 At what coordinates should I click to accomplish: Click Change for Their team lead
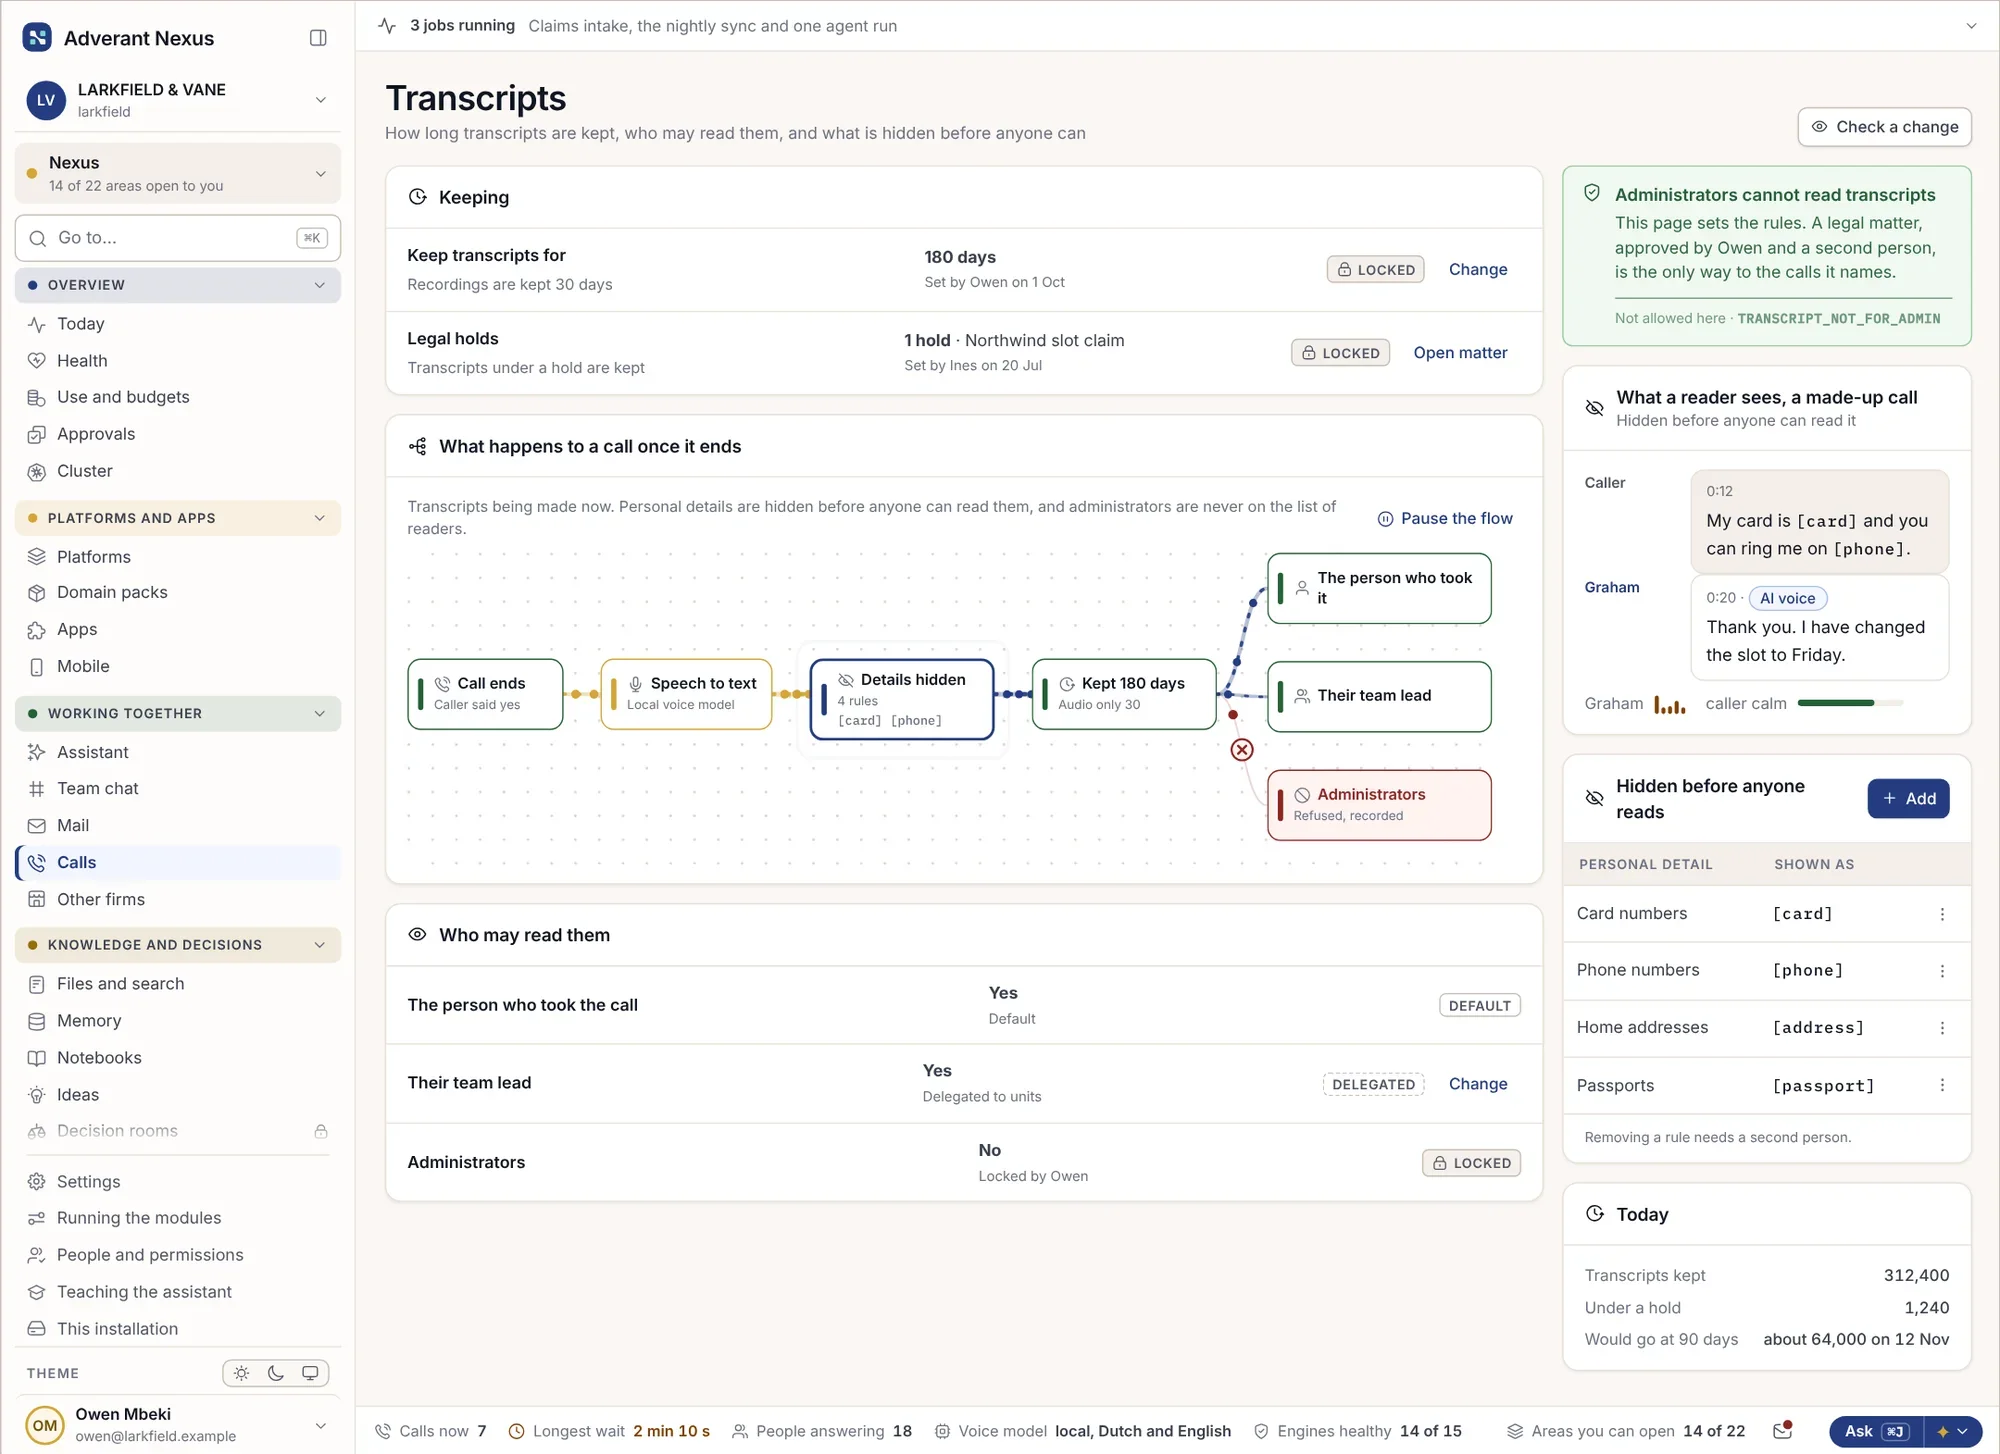click(x=1478, y=1084)
